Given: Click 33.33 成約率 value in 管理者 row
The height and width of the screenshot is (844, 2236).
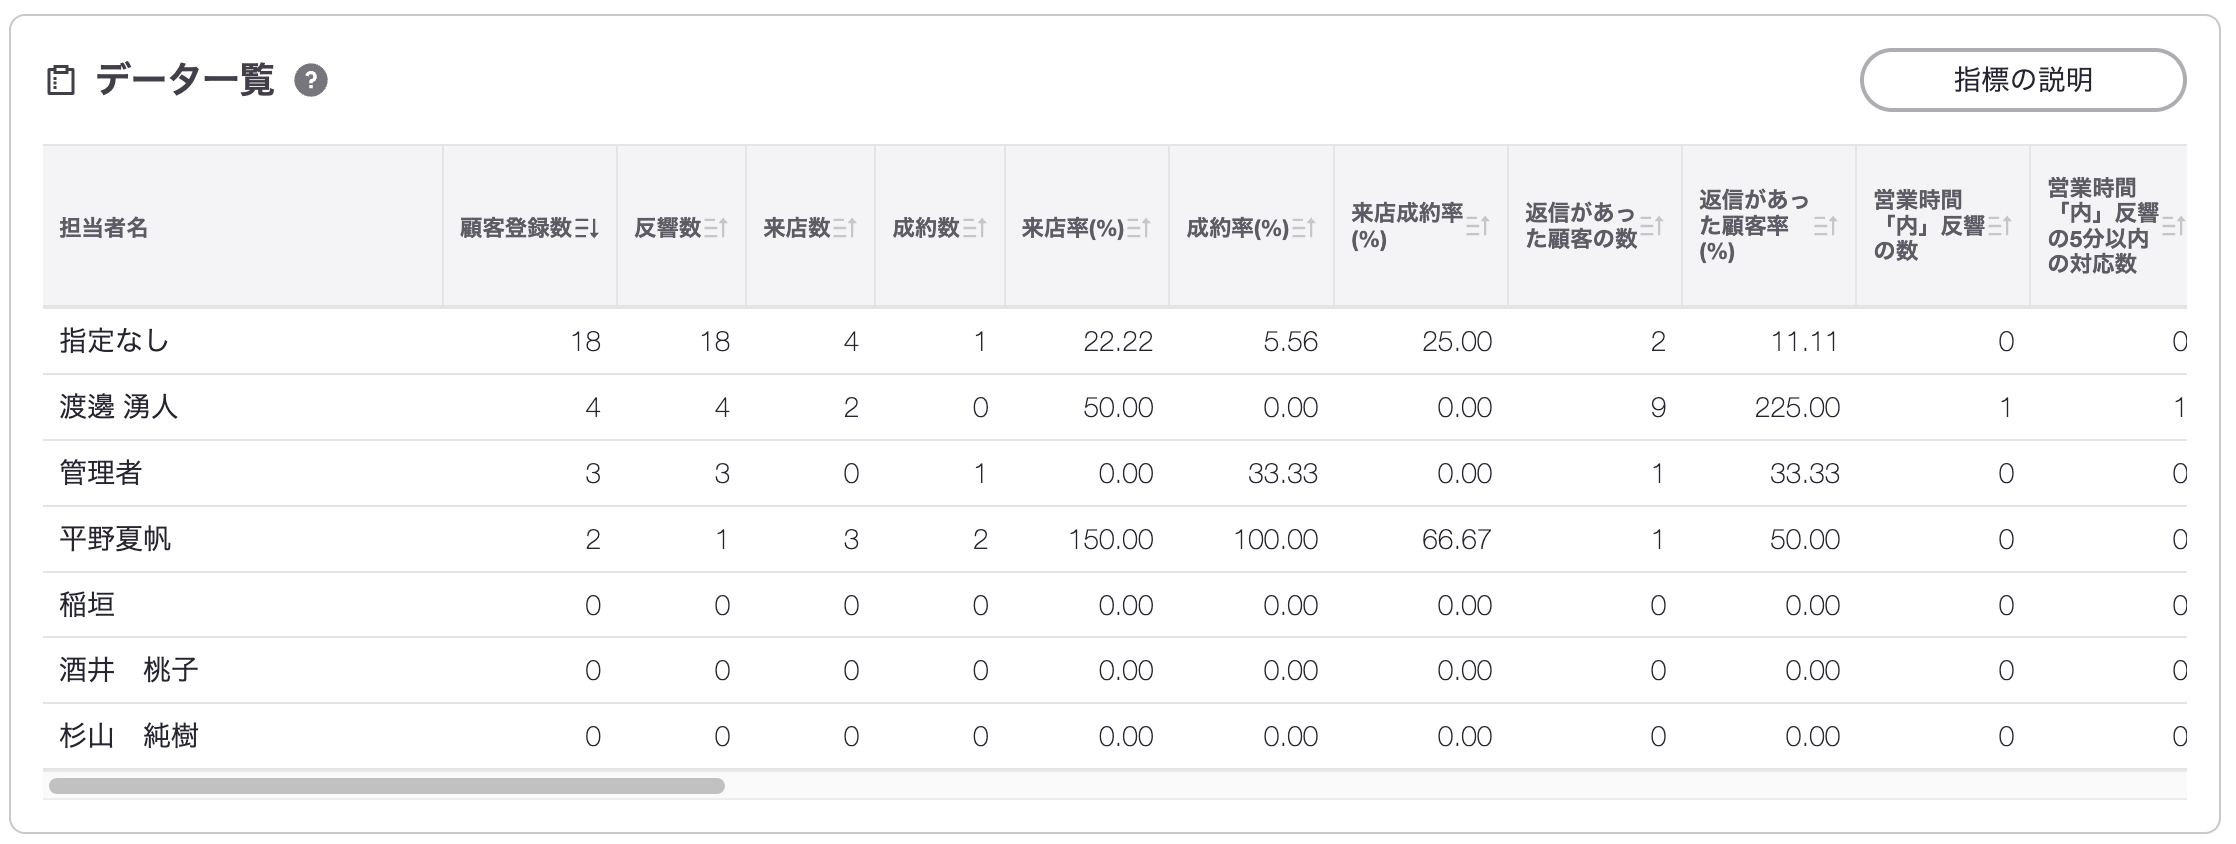Looking at the screenshot, I should (x=1283, y=473).
